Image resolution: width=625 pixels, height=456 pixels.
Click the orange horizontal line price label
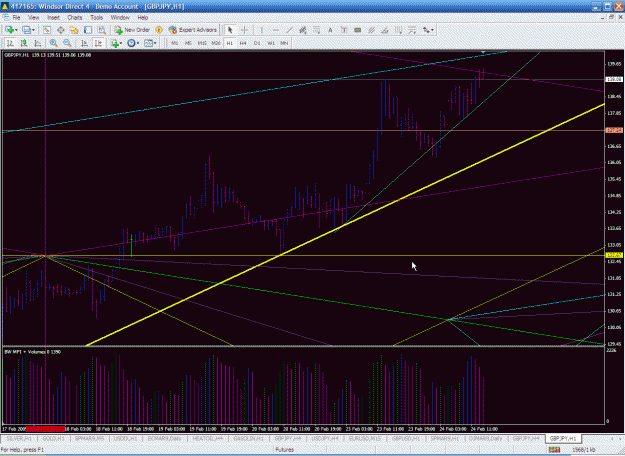click(614, 130)
